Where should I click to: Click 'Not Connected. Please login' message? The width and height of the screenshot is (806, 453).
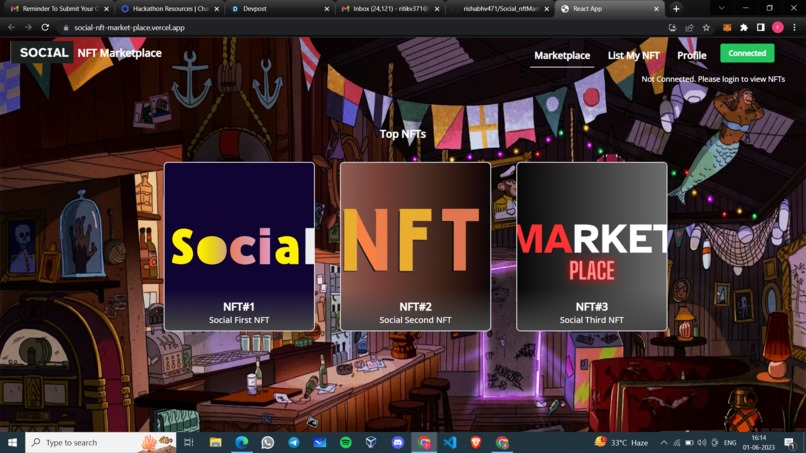pyautogui.click(x=713, y=79)
